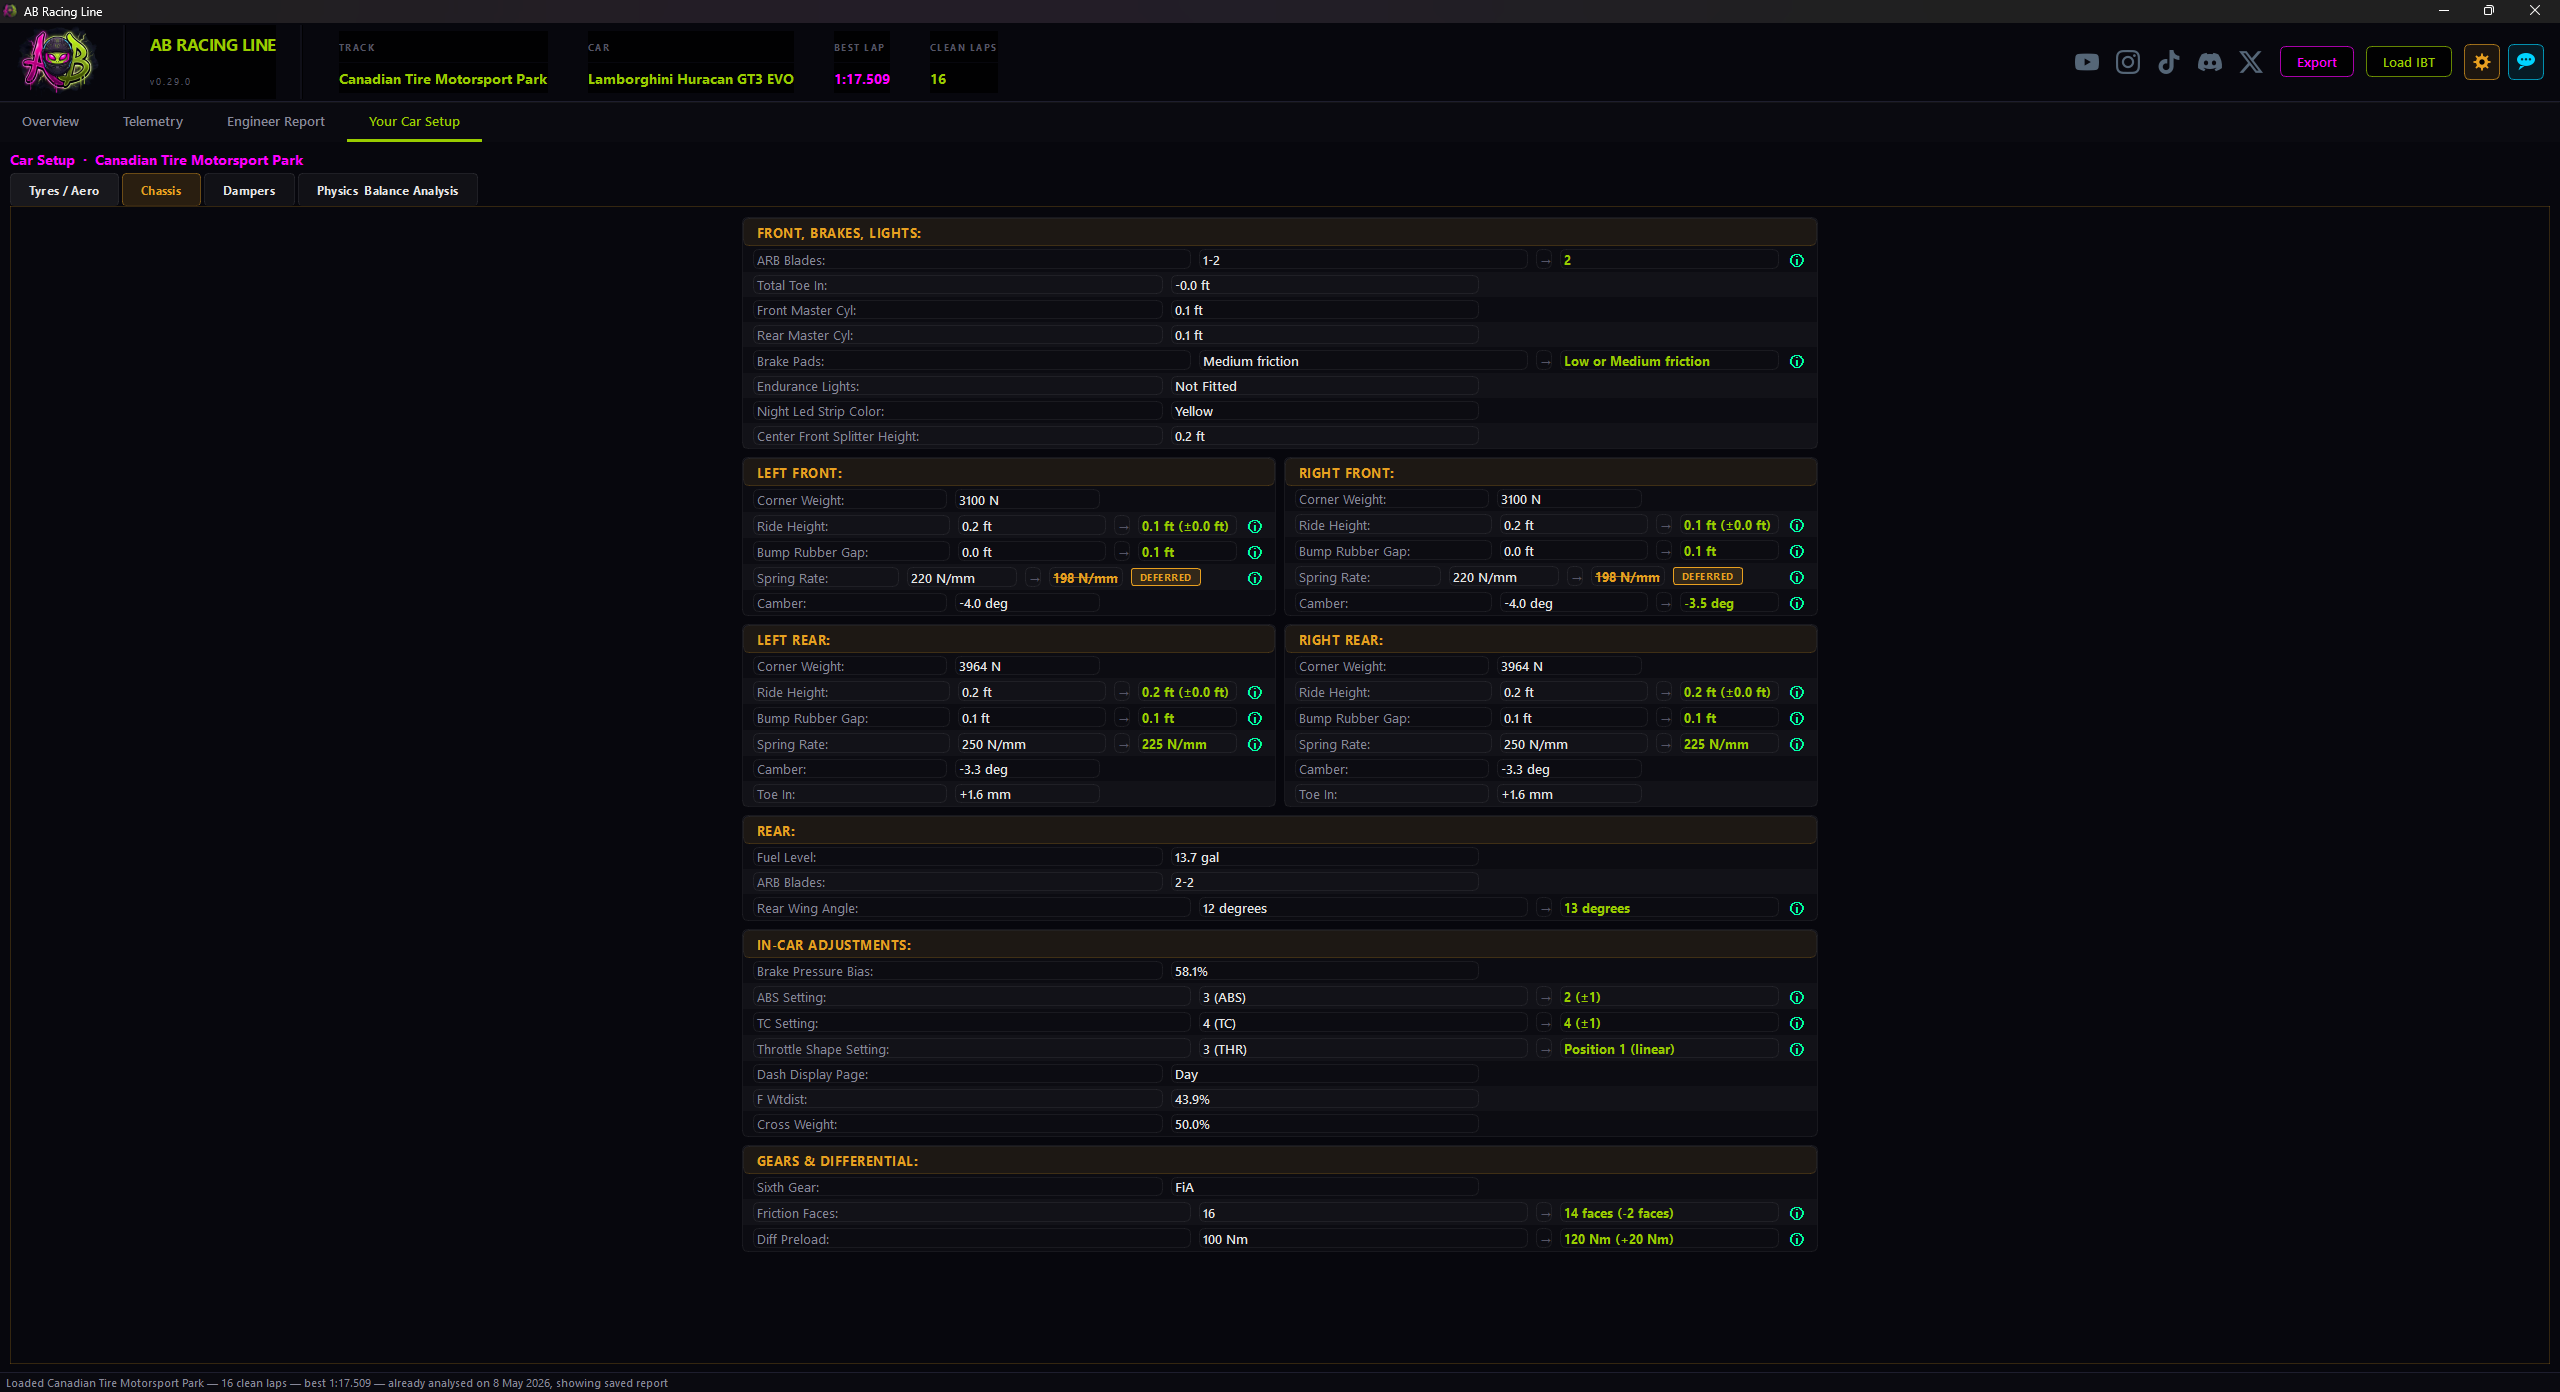Open the X (Twitter) icon
Screen dimensions: 2560x1392
click(2250, 62)
